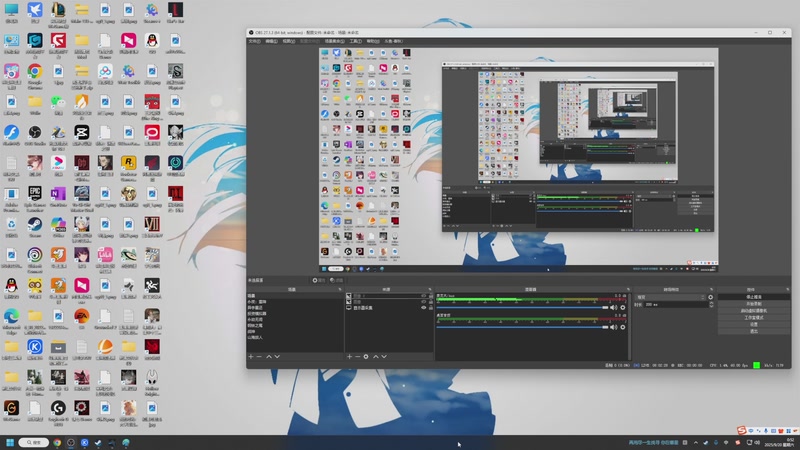Open the 工具 menu in OBS
800x450 pixels.
356,41
